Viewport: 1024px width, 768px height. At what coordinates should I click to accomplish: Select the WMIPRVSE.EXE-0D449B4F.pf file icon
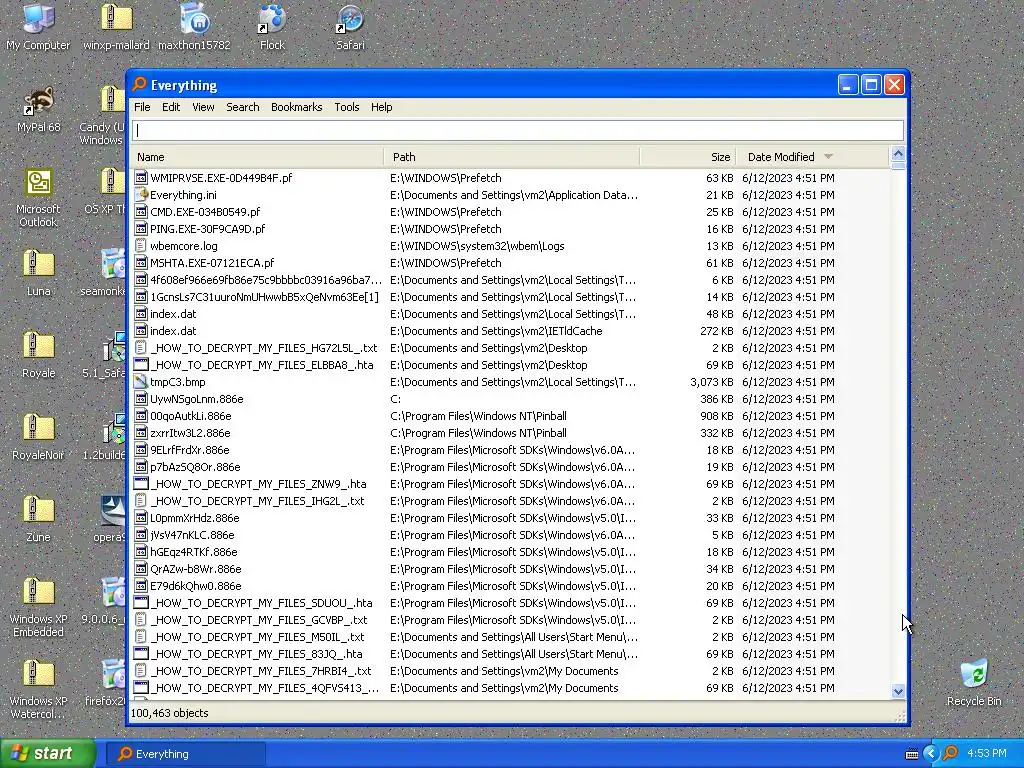pos(140,178)
